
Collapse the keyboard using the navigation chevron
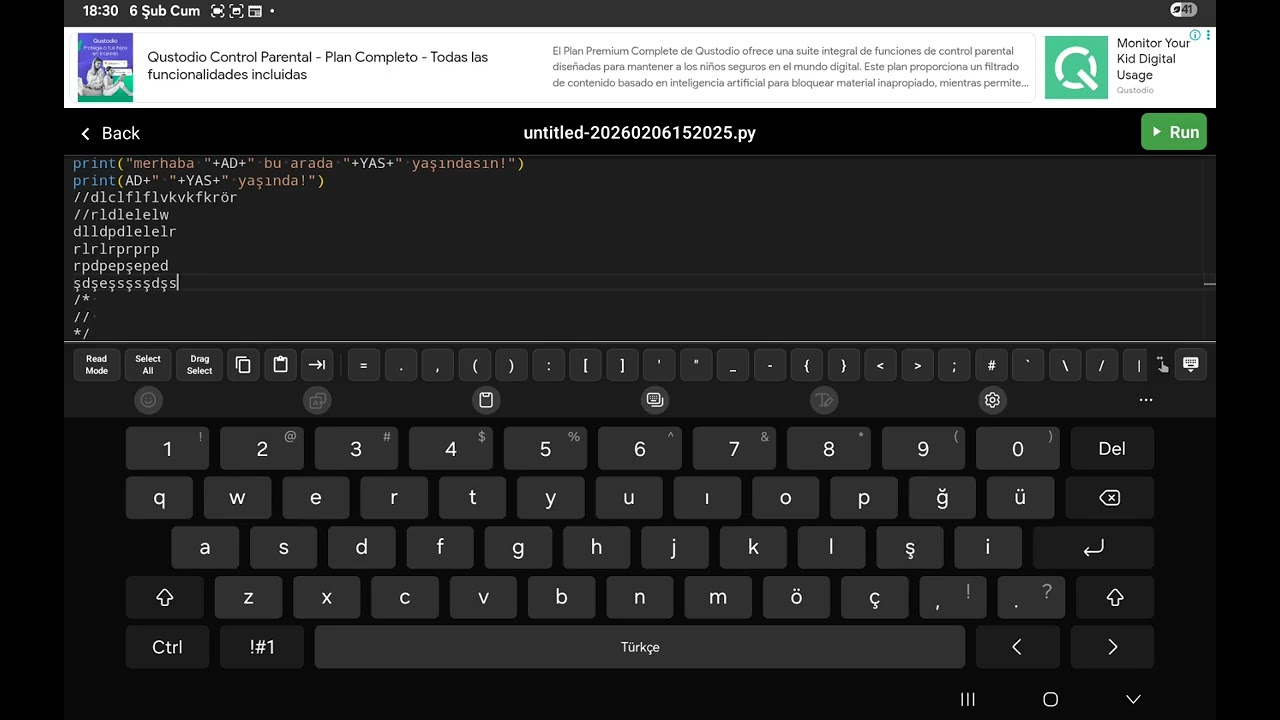[x=1133, y=699]
